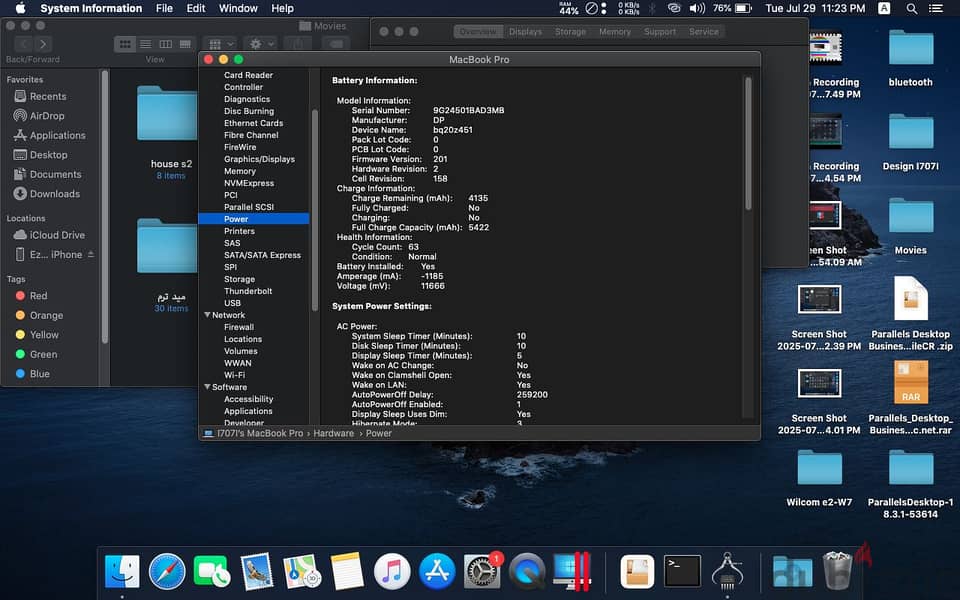Select Storage in hardware list
Image resolution: width=960 pixels, height=600 pixels.
click(x=239, y=279)
